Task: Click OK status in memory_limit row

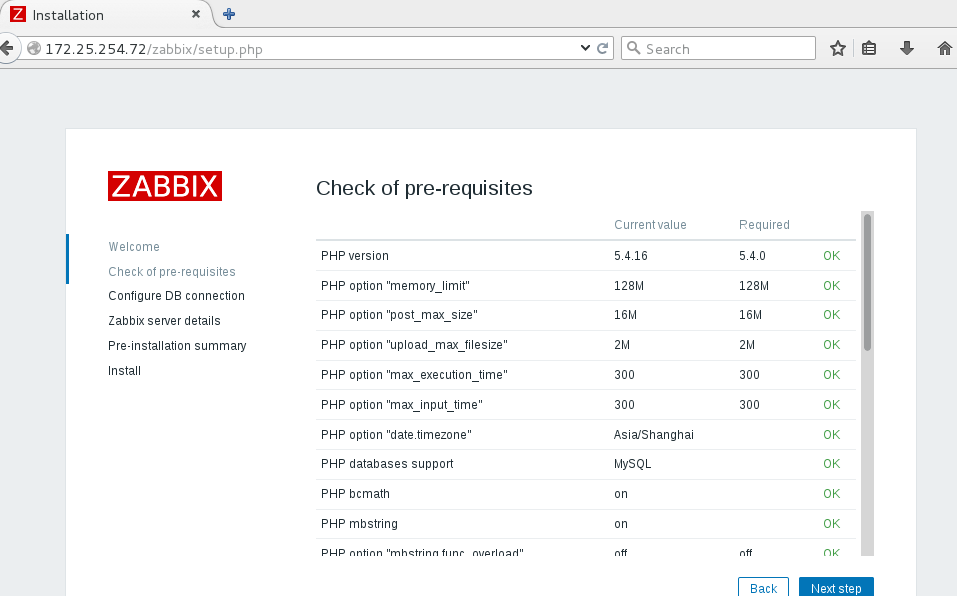Action: coord(831,285)
